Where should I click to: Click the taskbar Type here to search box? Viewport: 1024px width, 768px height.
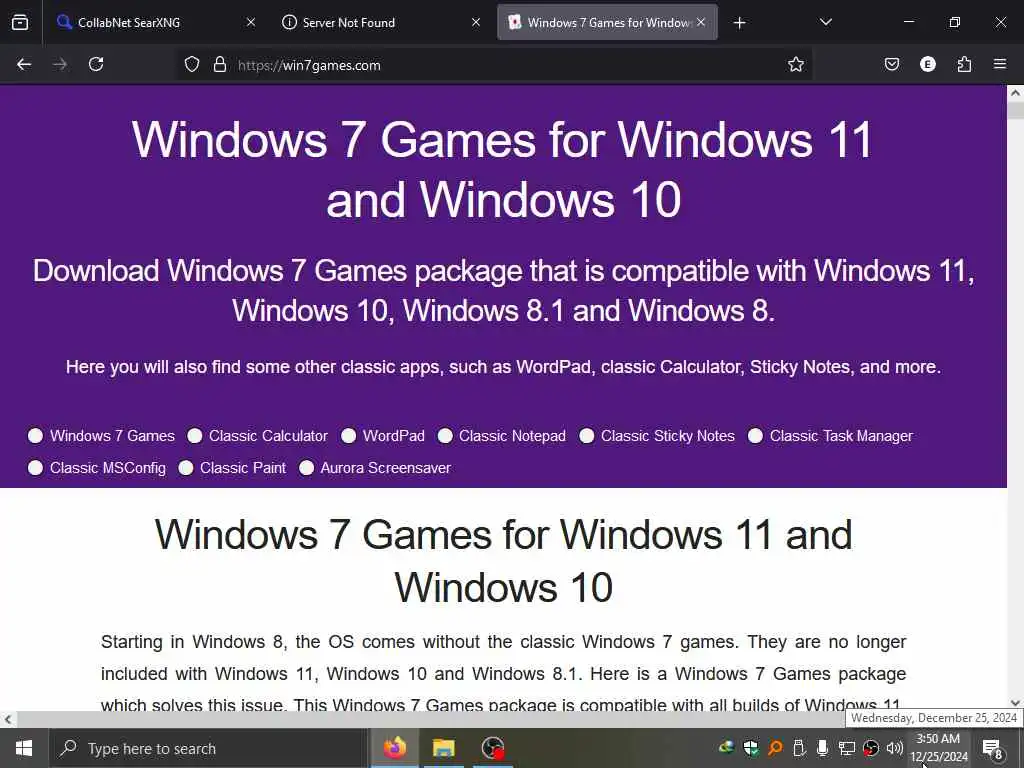click(x=209, y=748)
